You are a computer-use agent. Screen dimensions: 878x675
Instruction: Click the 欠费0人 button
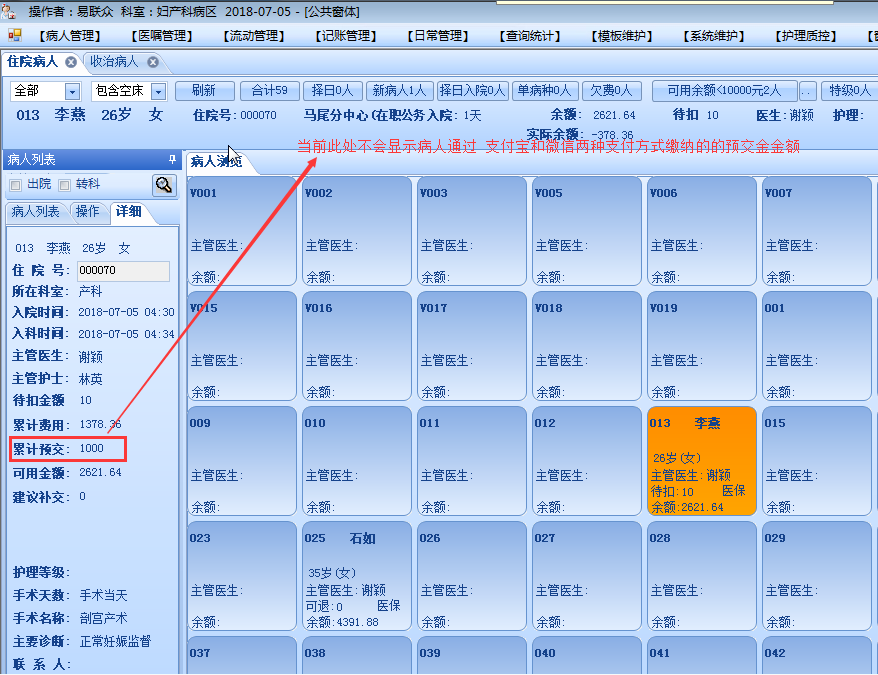click(x=612, y=91)
